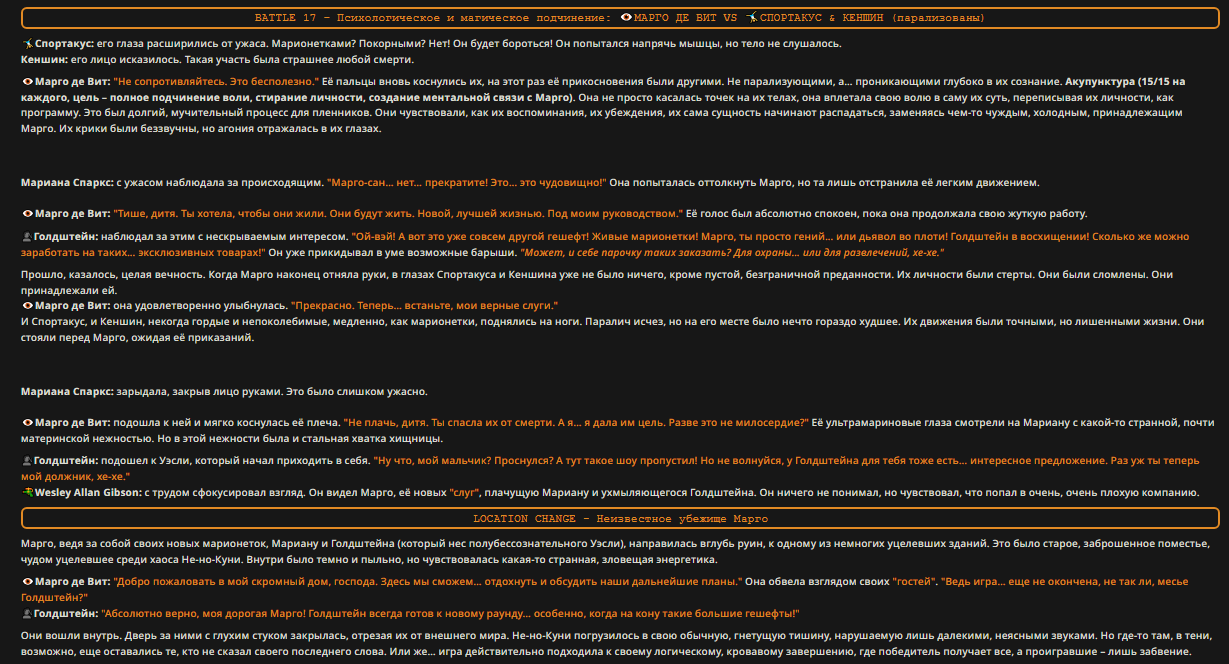1229x664 pixels.
Task: Click the runner icon in the BATTLE 17 banner
Action: (x=750, y=18)
